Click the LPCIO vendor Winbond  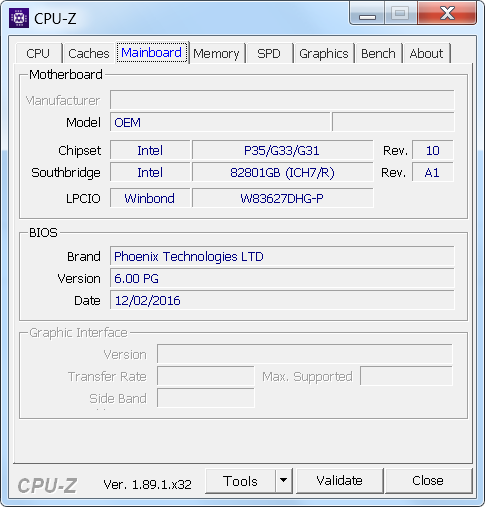pyautogui.click(x=150, y=198)
